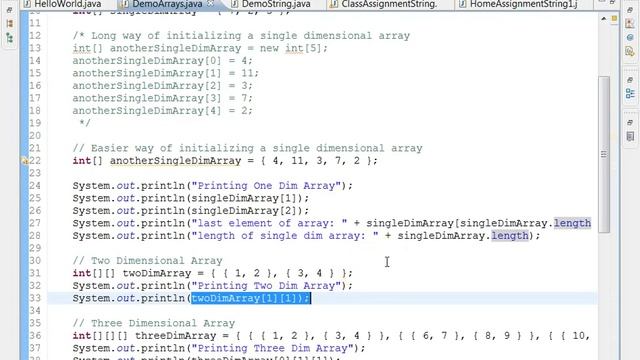640x360 pixels.
Task: Open the magnifier document view icon in right trim
Action: (x=630, y=51)
